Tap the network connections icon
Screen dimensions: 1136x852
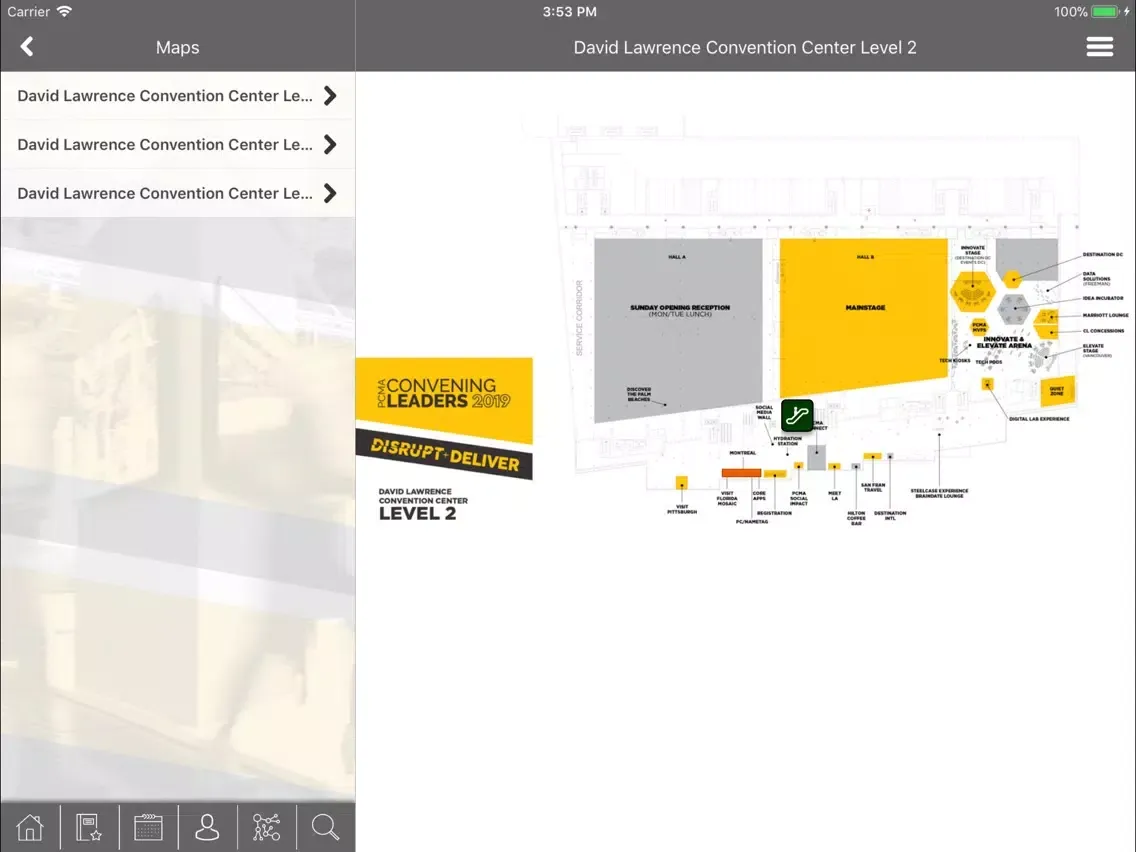[x=266, y=827]
